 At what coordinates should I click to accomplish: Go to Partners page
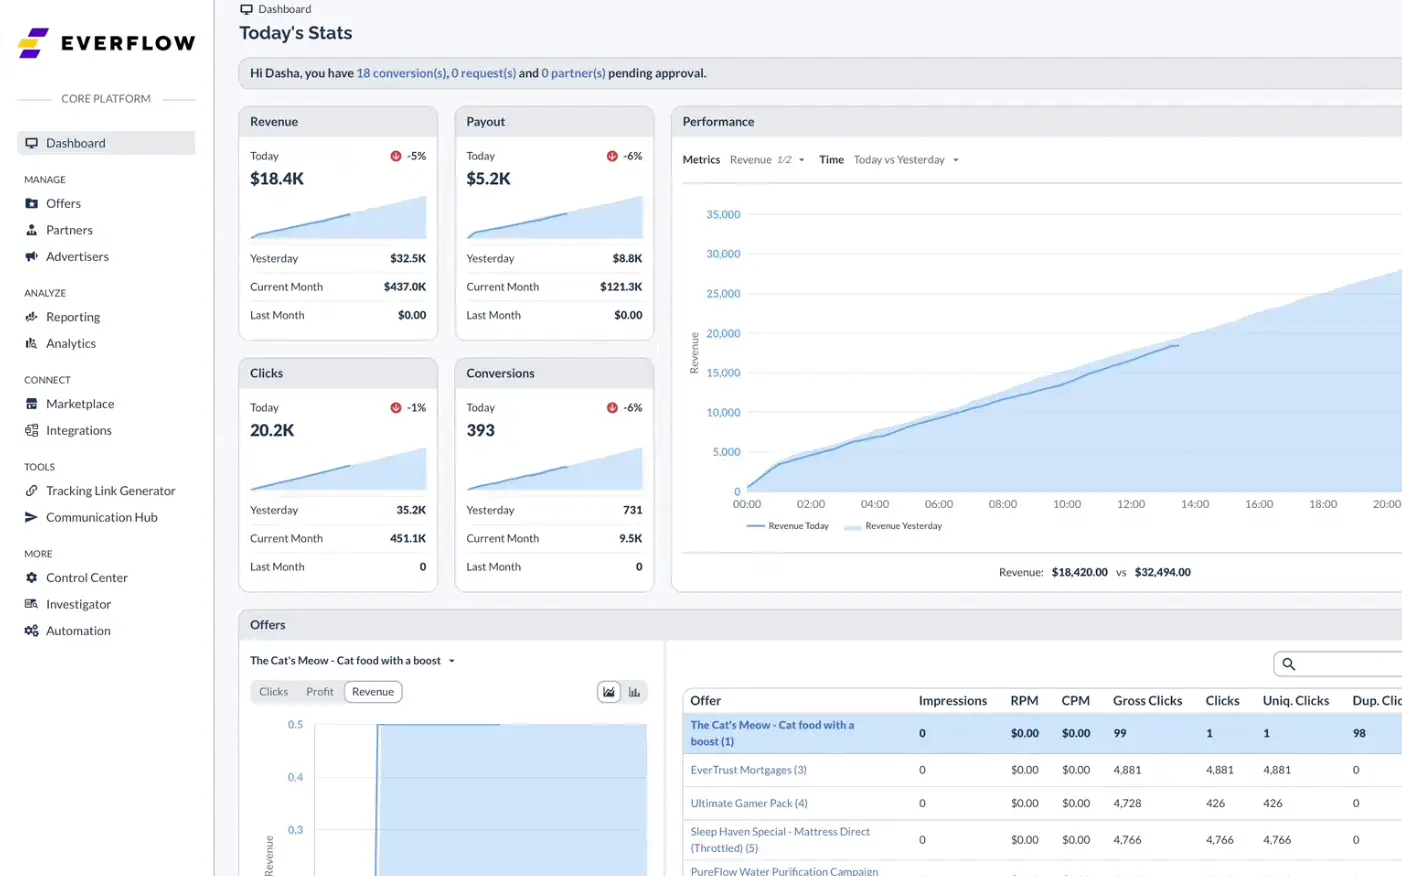(69, 230)
